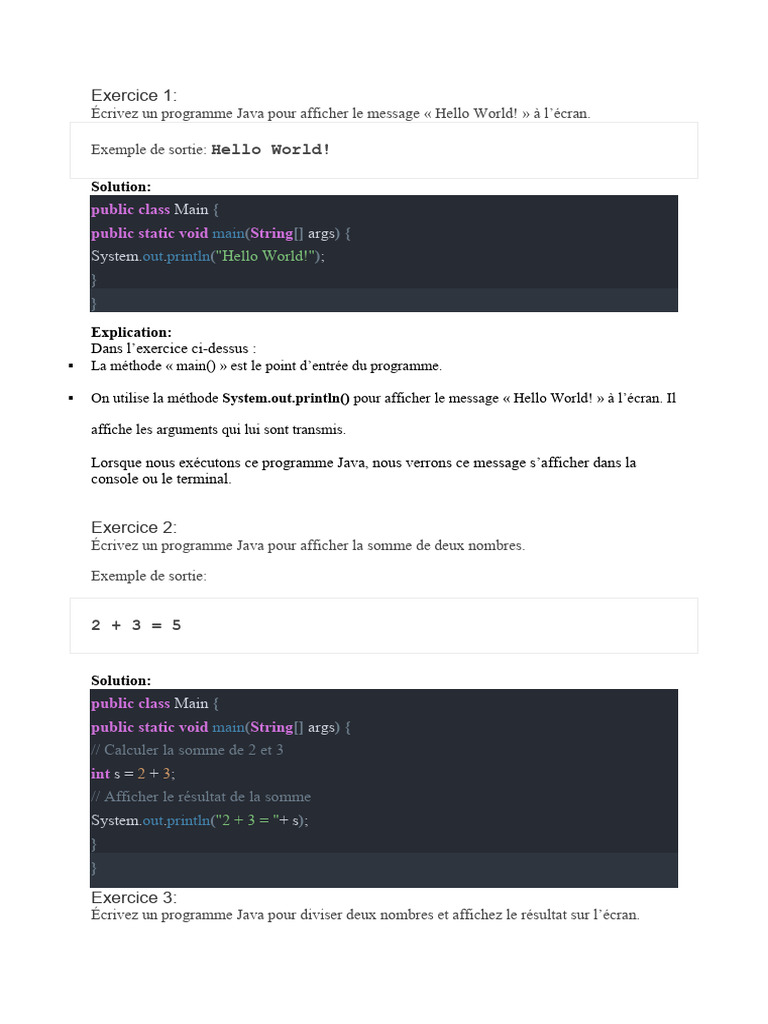Click the "public class Main {" line in the first code block
This screenshot has height=1024, width=768.
click(154, 209)
